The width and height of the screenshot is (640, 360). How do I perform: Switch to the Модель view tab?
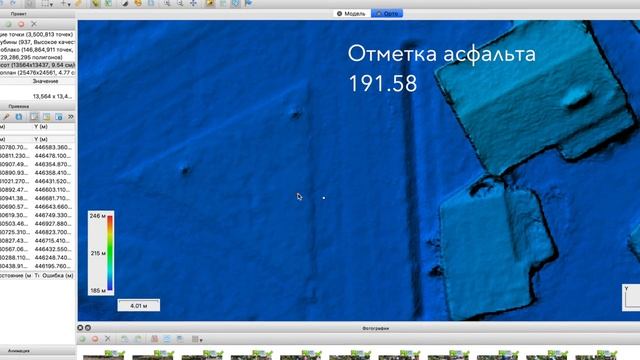click(351, 13)
